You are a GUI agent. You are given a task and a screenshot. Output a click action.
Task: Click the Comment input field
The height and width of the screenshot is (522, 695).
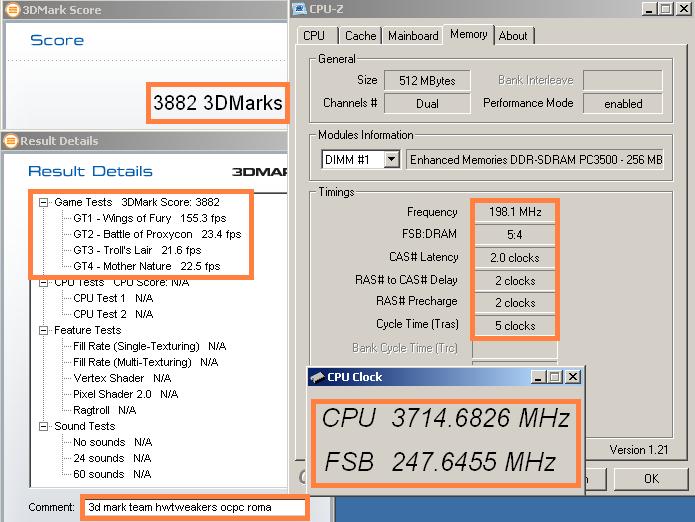[x=195, y=507]
